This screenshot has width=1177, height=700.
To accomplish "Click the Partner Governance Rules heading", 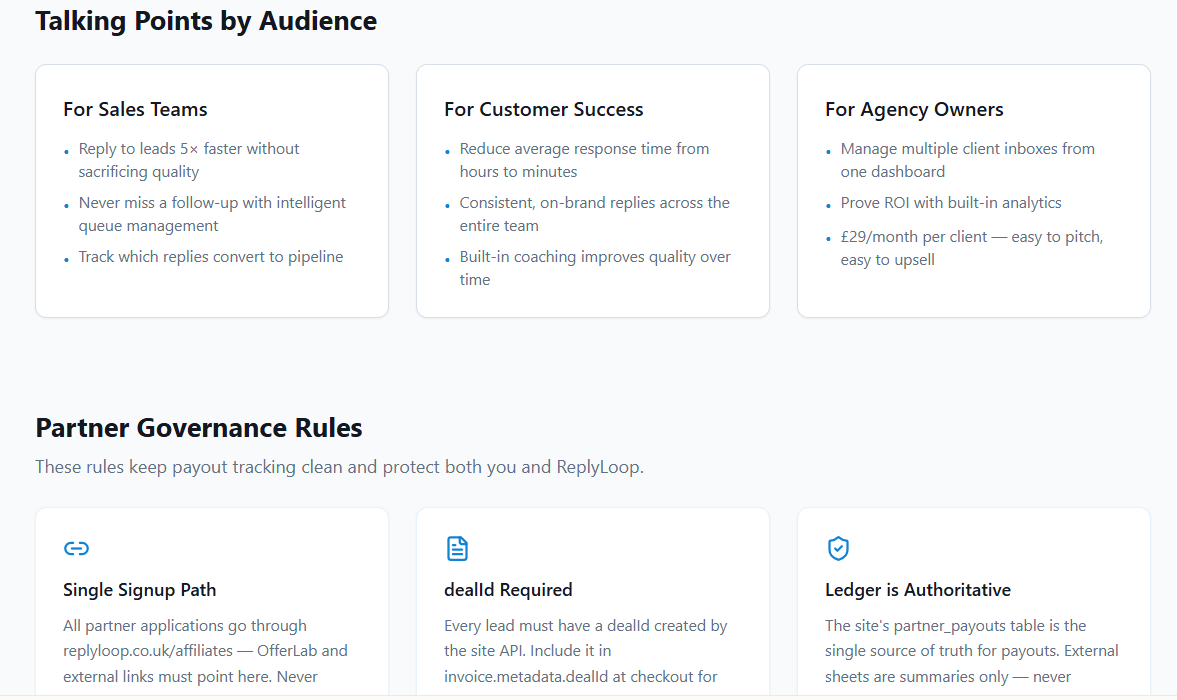I will 198,427.
